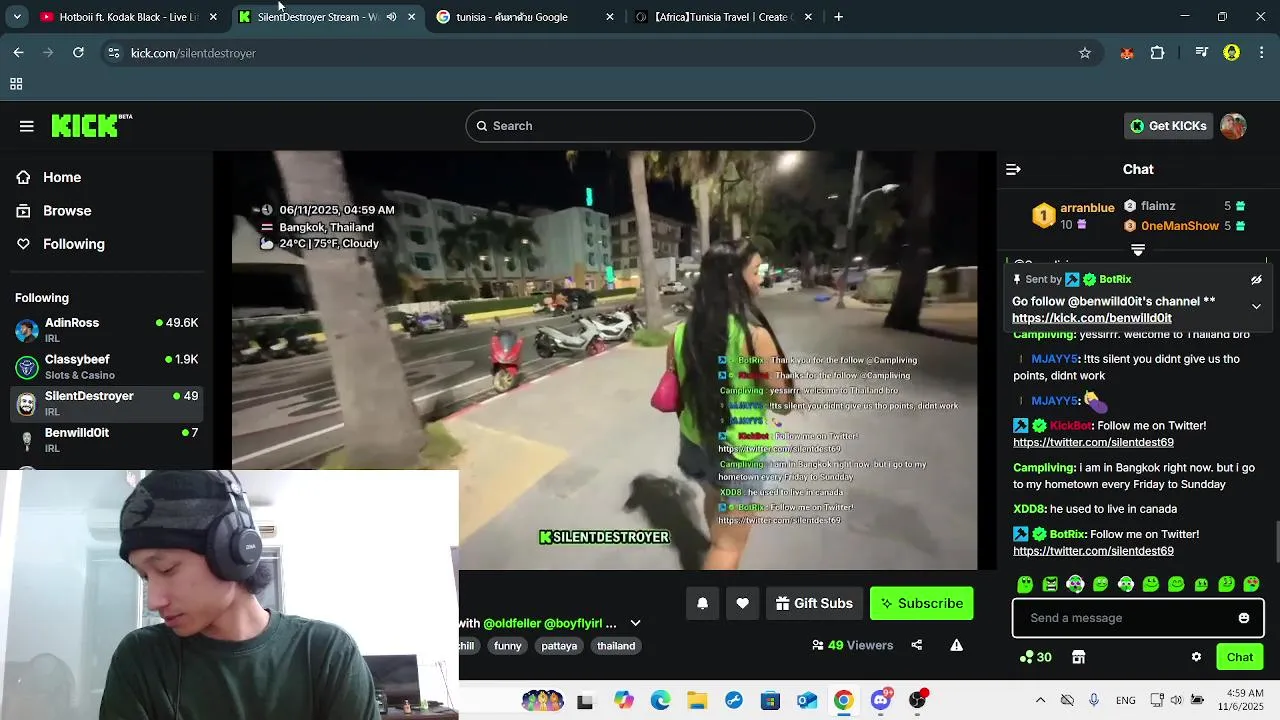Click the Get KICKs button
The image size is (1280, 720).
pyautogui.click(x=1168, y=125)
